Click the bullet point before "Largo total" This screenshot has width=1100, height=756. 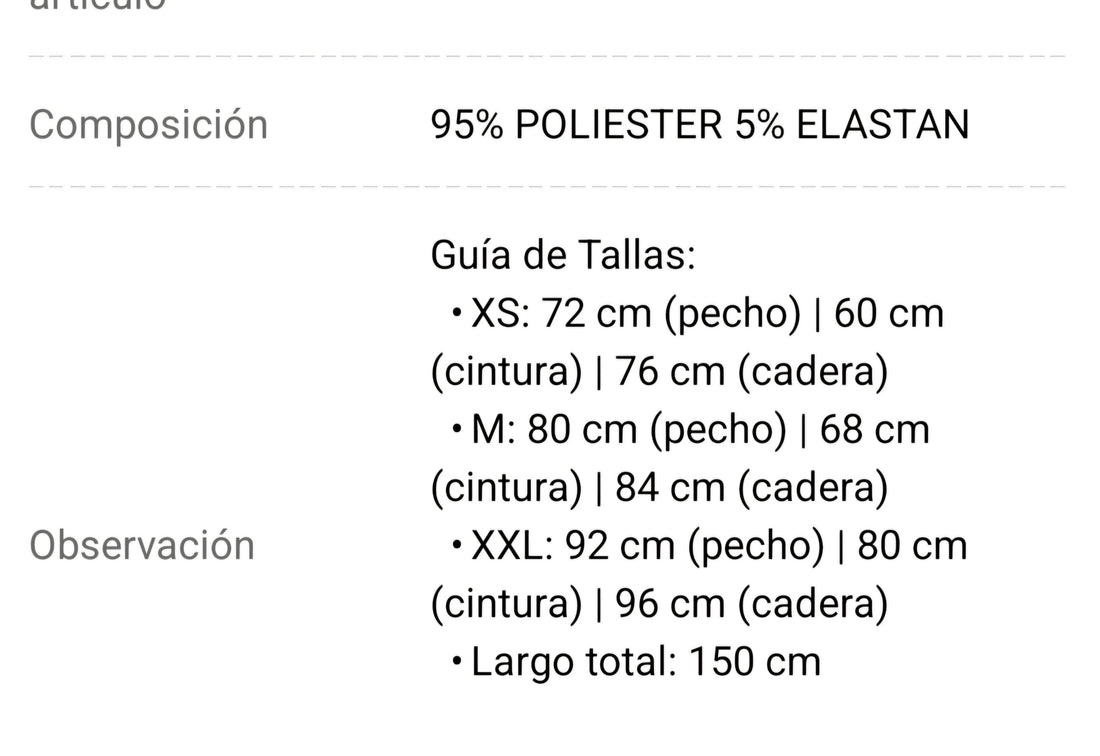pos(457,663)
